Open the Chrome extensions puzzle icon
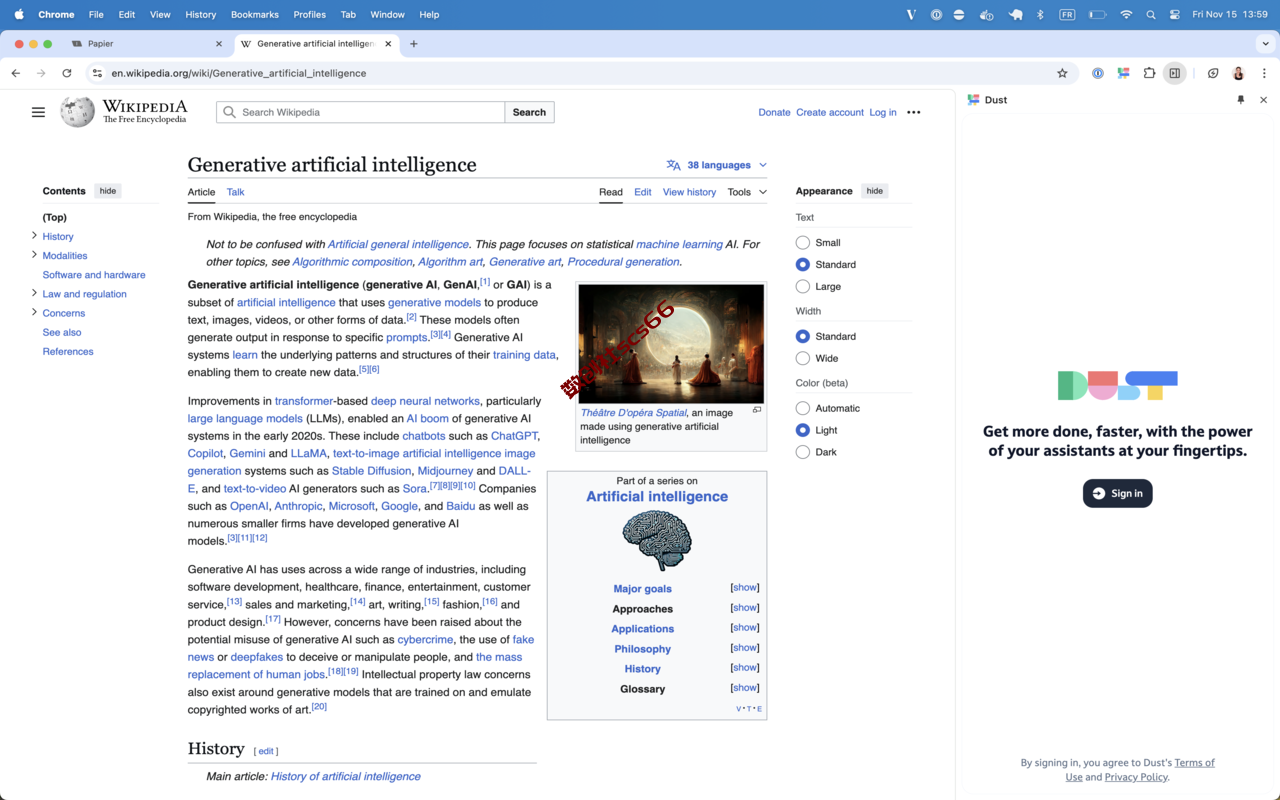This screenshot has width=1280, height=800. [x=1149, y=73]
